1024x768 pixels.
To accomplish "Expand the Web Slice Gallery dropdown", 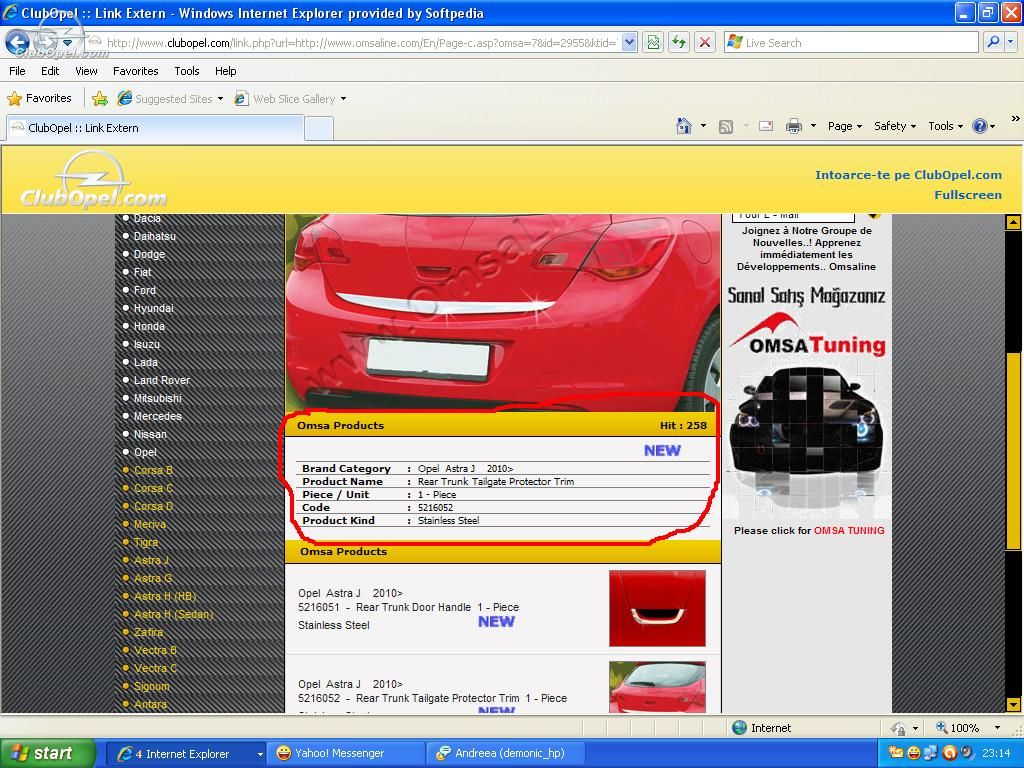I will click(x=344, y=99).
